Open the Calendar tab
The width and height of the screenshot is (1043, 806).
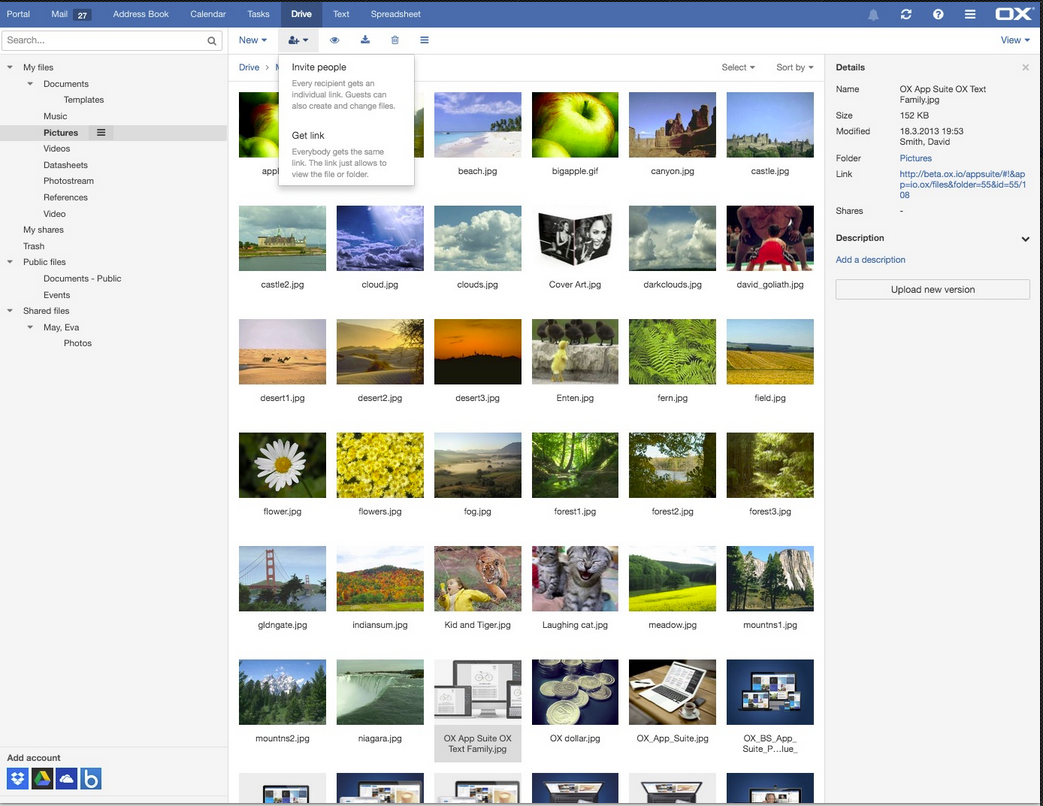(208, 14)
